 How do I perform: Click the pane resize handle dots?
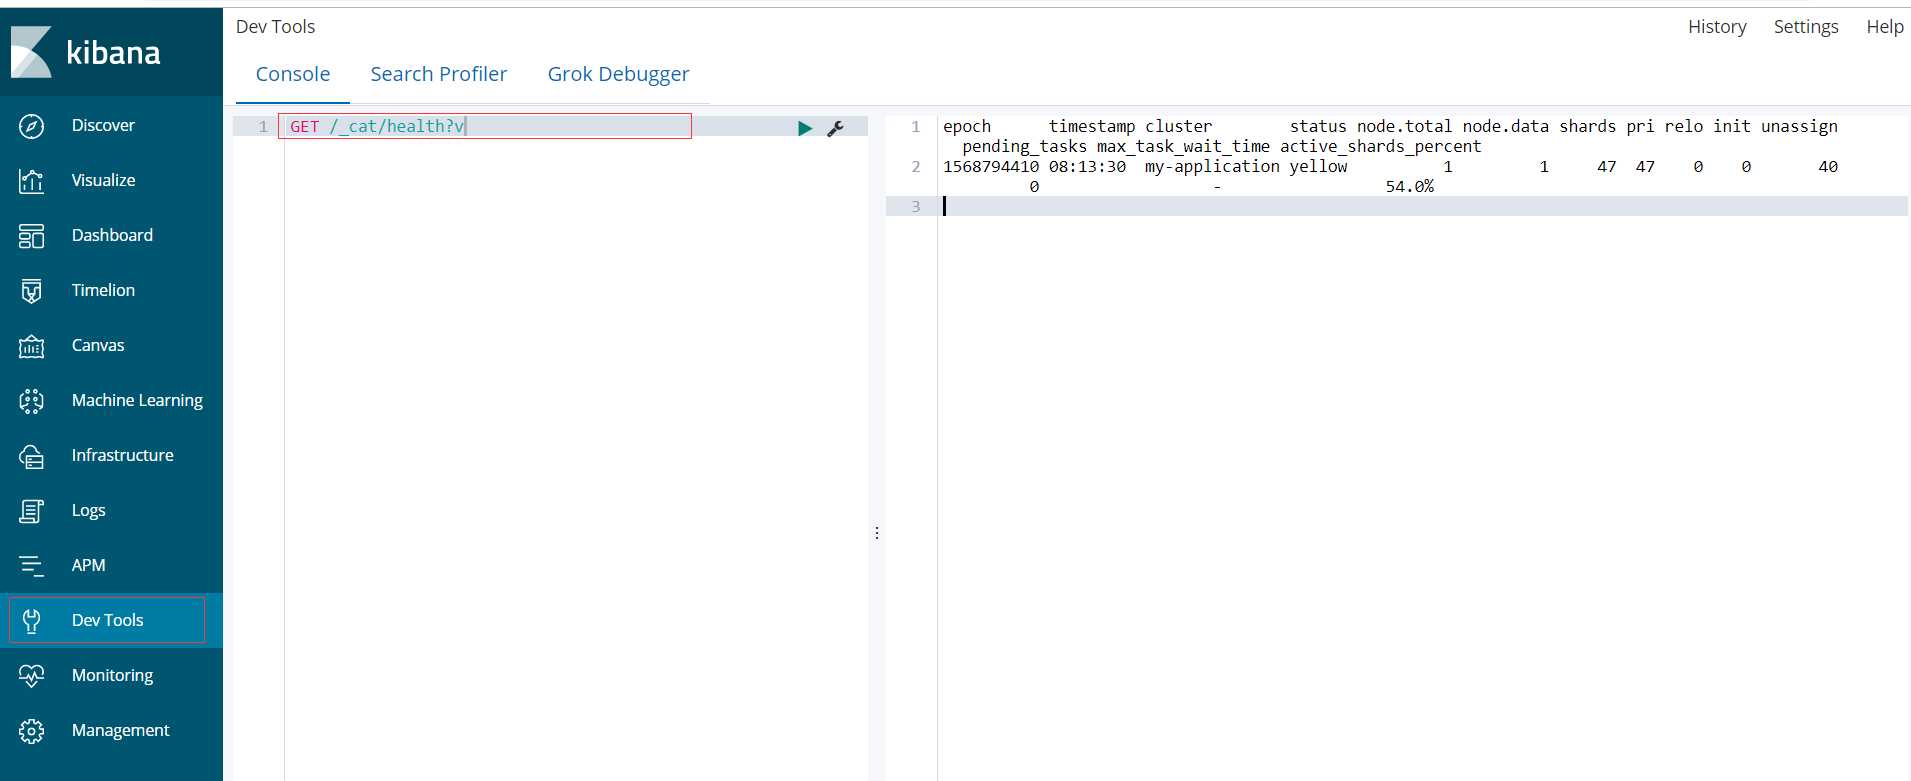point(877,533)
